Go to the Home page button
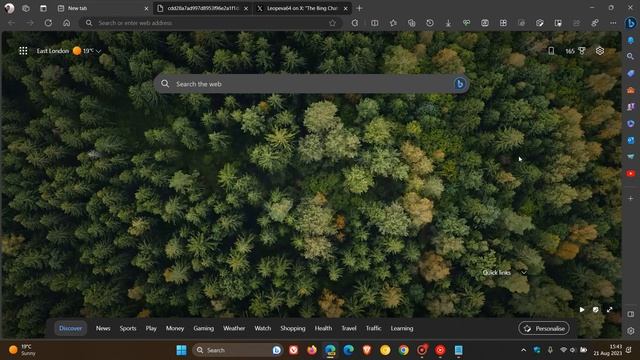The image size is (640, 360). click(67, 23)
